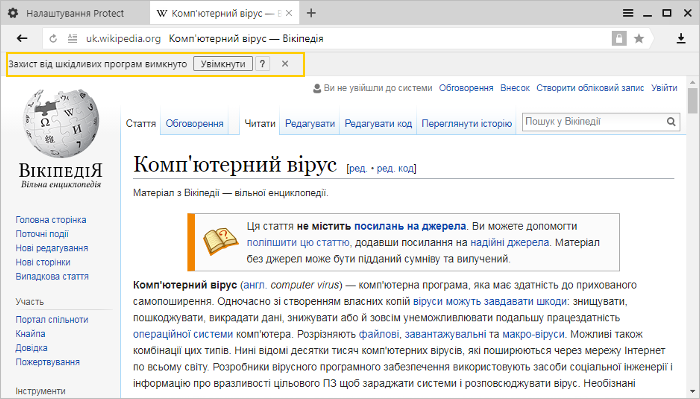This screenshot has height=399, width=700.
Task: Open the Внесок link
Action: point(515,88)
